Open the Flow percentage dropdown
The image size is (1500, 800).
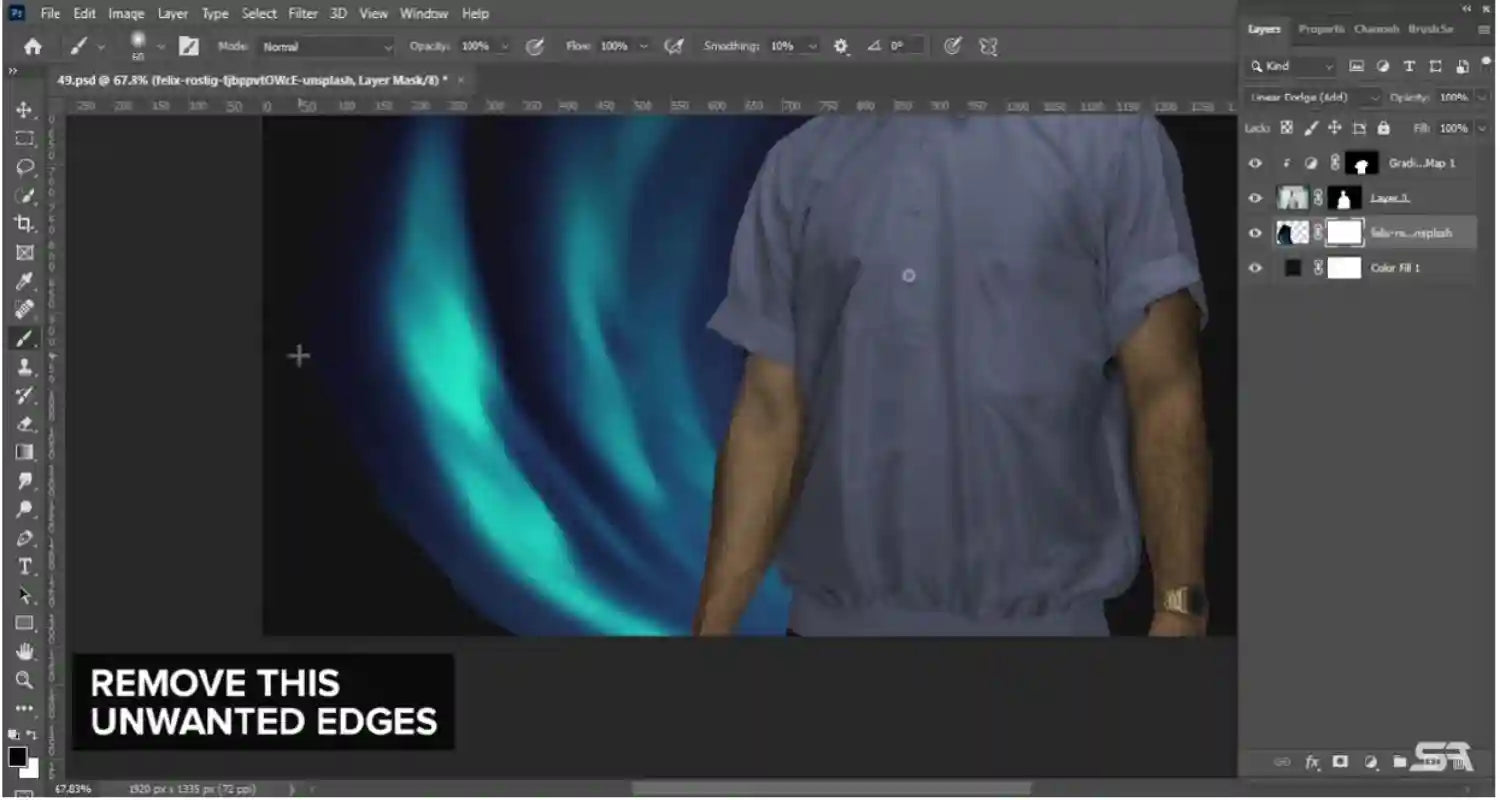click(x=643, y=46)
